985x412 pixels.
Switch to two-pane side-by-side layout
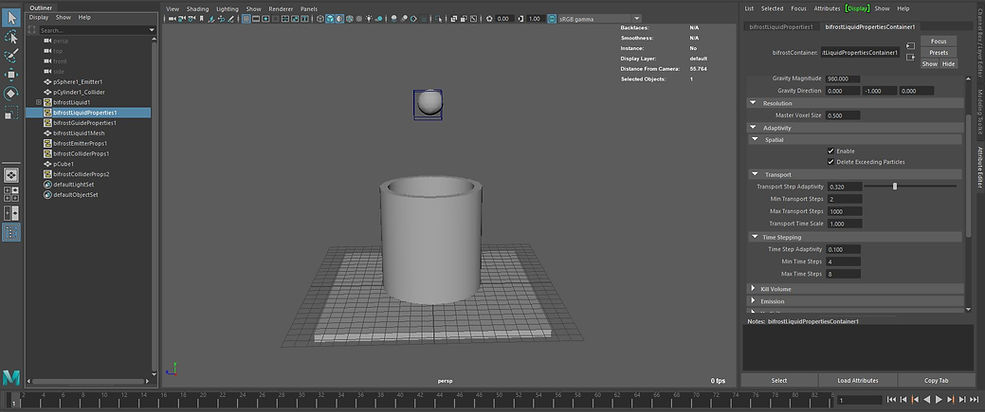(x=11, y=213)
